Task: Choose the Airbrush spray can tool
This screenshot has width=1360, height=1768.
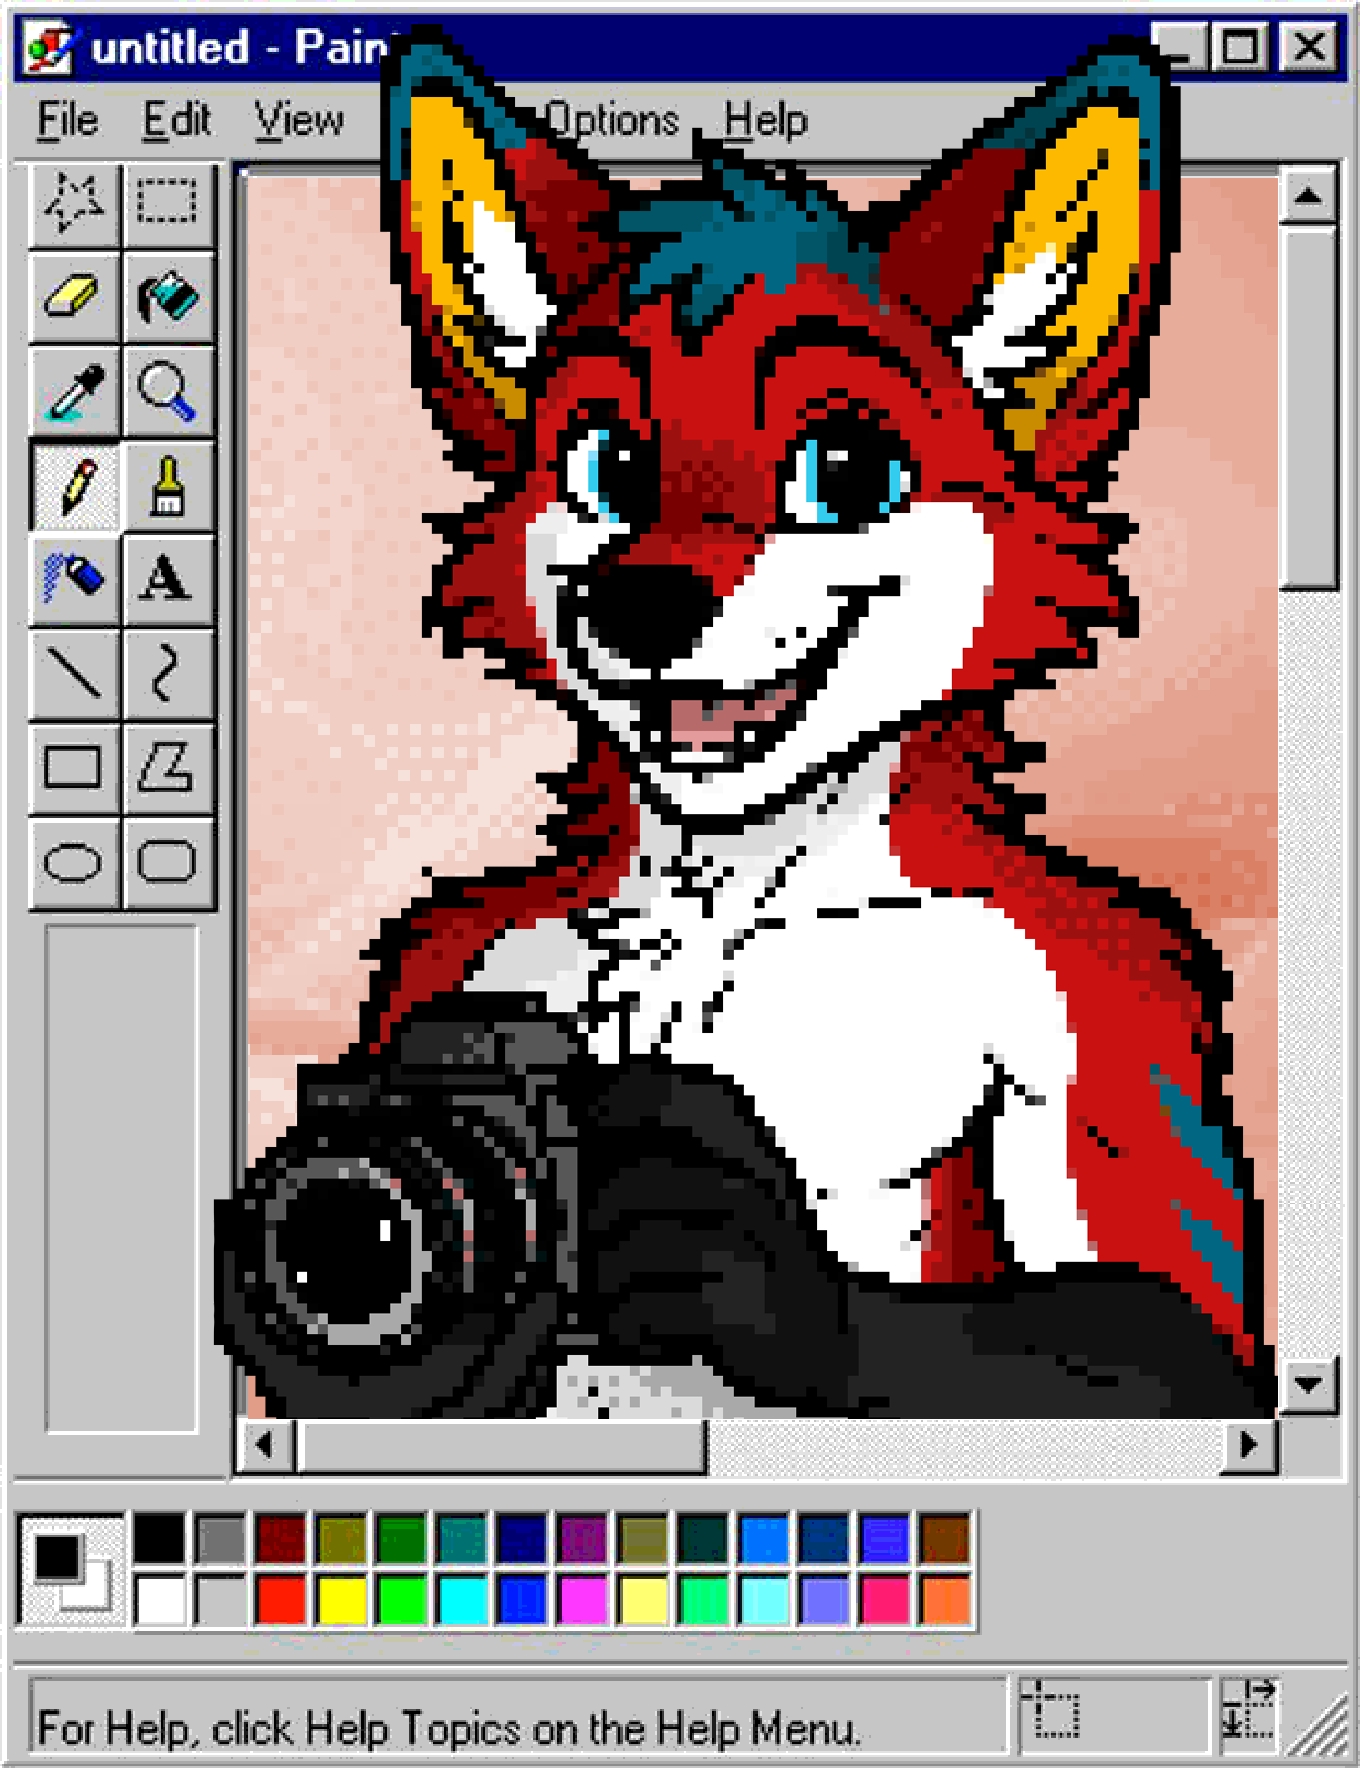Action: [x=74, y=579]
